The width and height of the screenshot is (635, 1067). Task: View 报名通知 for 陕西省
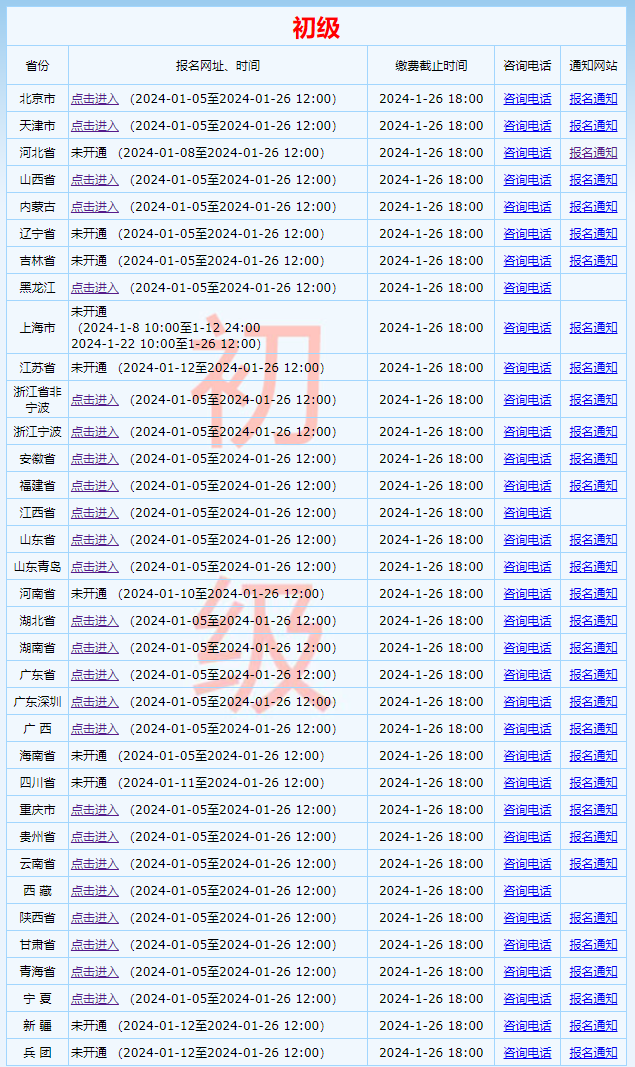point(593,918)
